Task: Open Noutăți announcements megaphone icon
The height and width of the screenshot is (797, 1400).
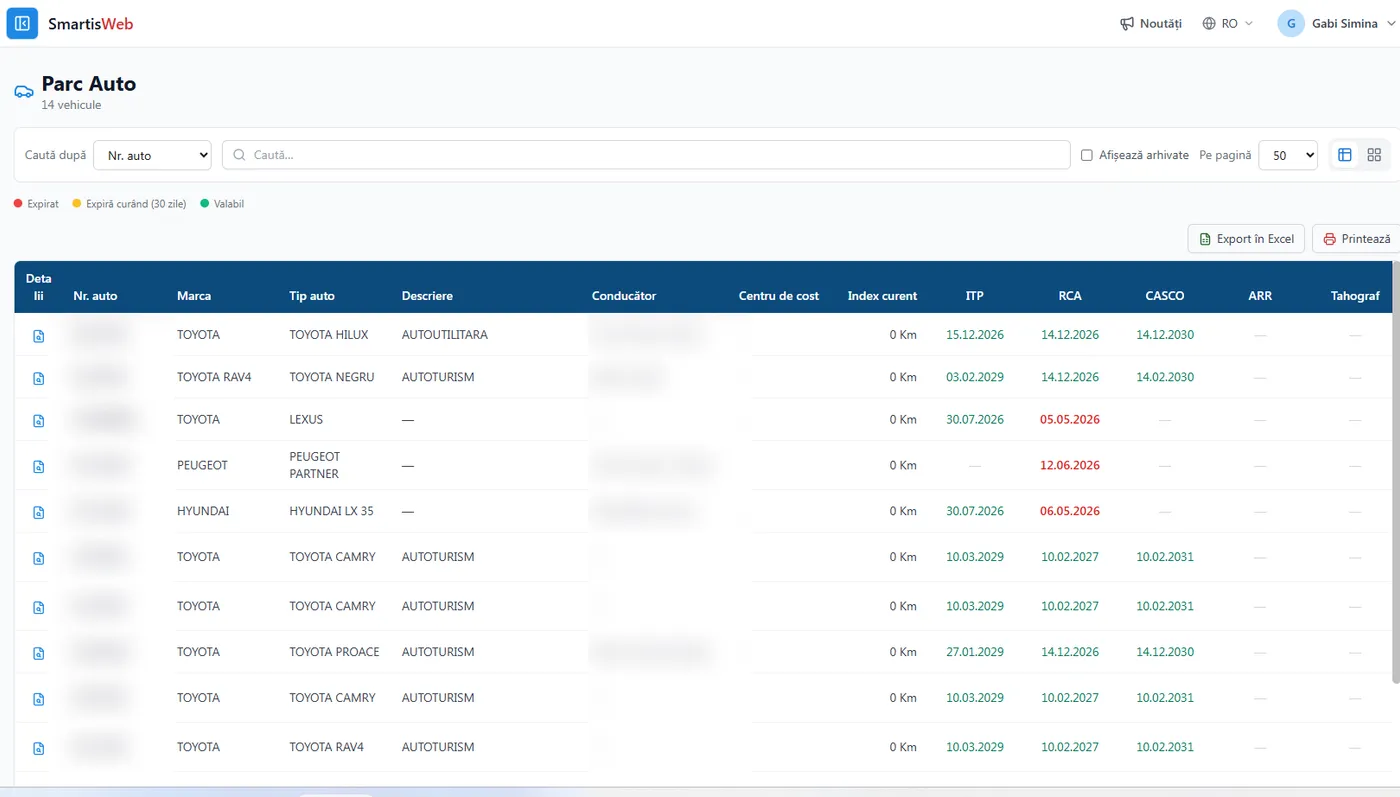Action: 1127,23
